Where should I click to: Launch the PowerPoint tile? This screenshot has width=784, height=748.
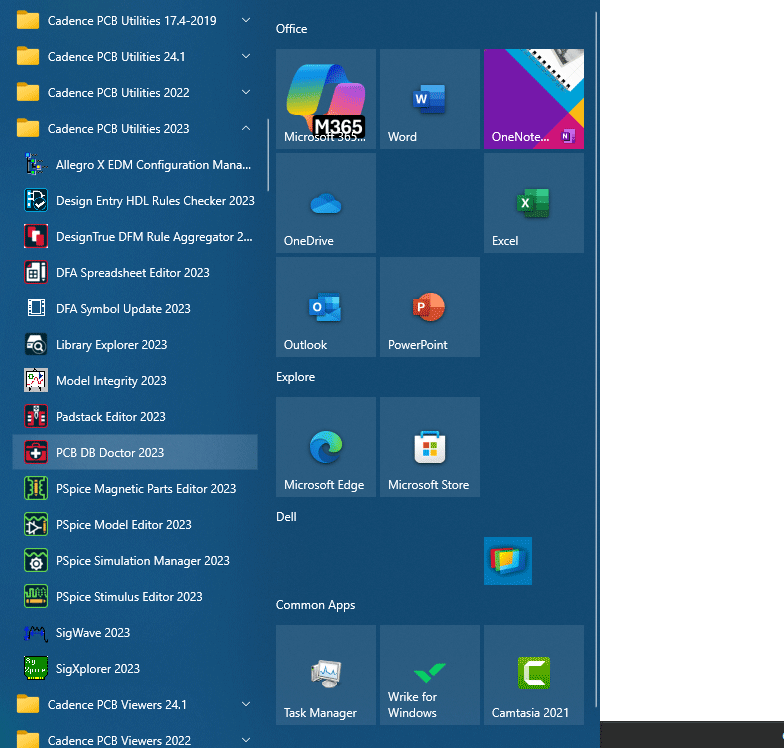(430, 307)
